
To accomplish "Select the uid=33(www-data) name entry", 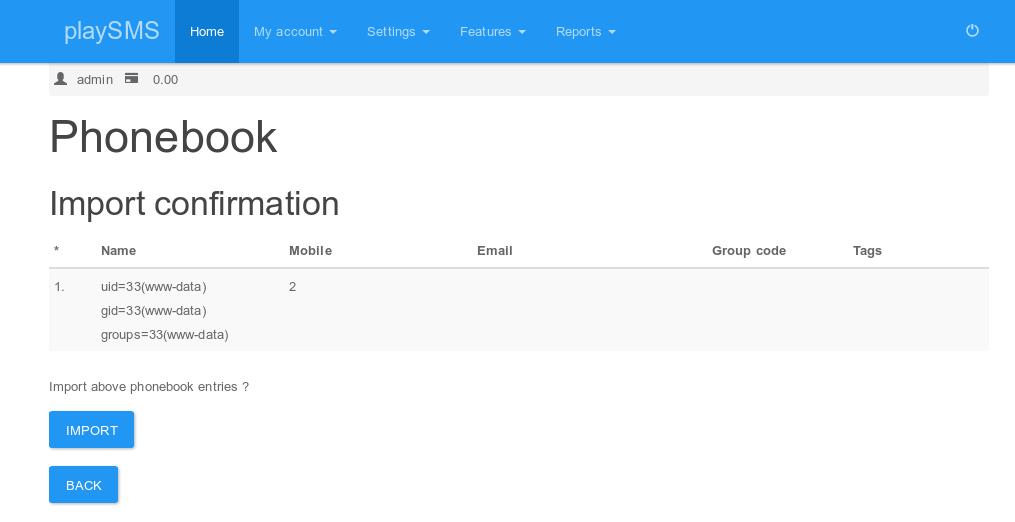I will (153, 287).
